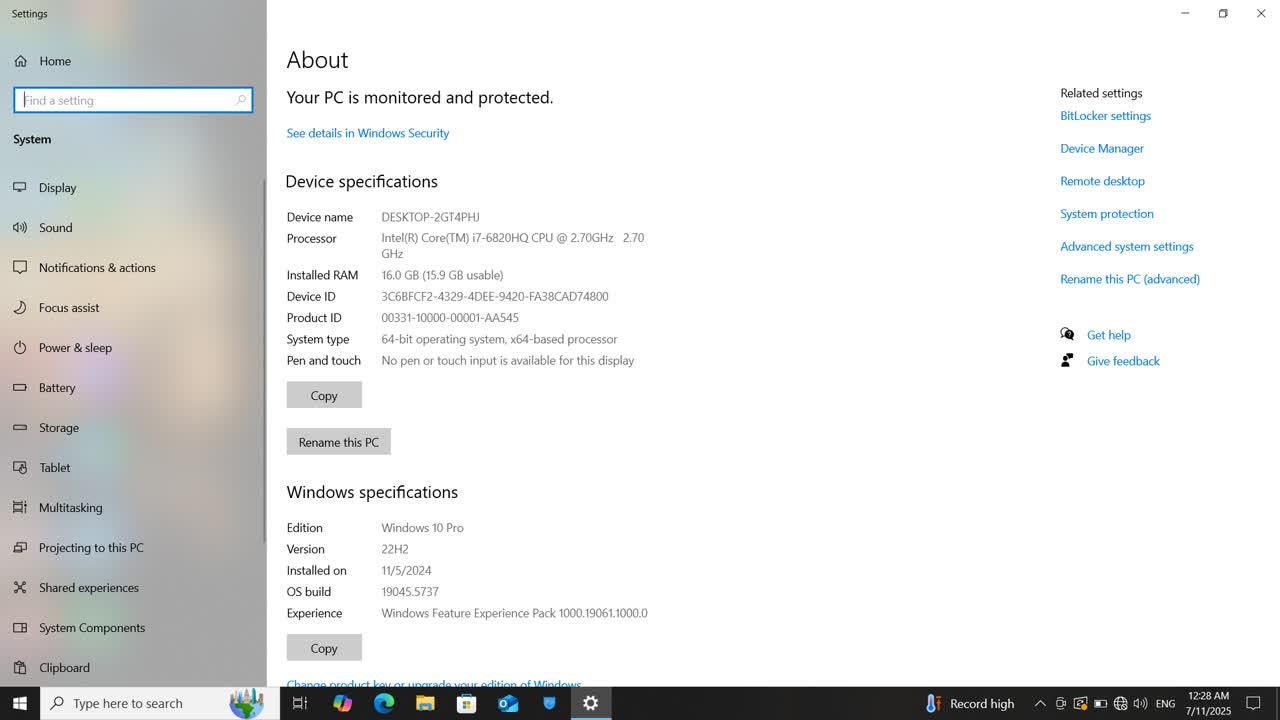Screen dimensions: 1280x720
Task: Open Sound settings
Action: [55, 228]
